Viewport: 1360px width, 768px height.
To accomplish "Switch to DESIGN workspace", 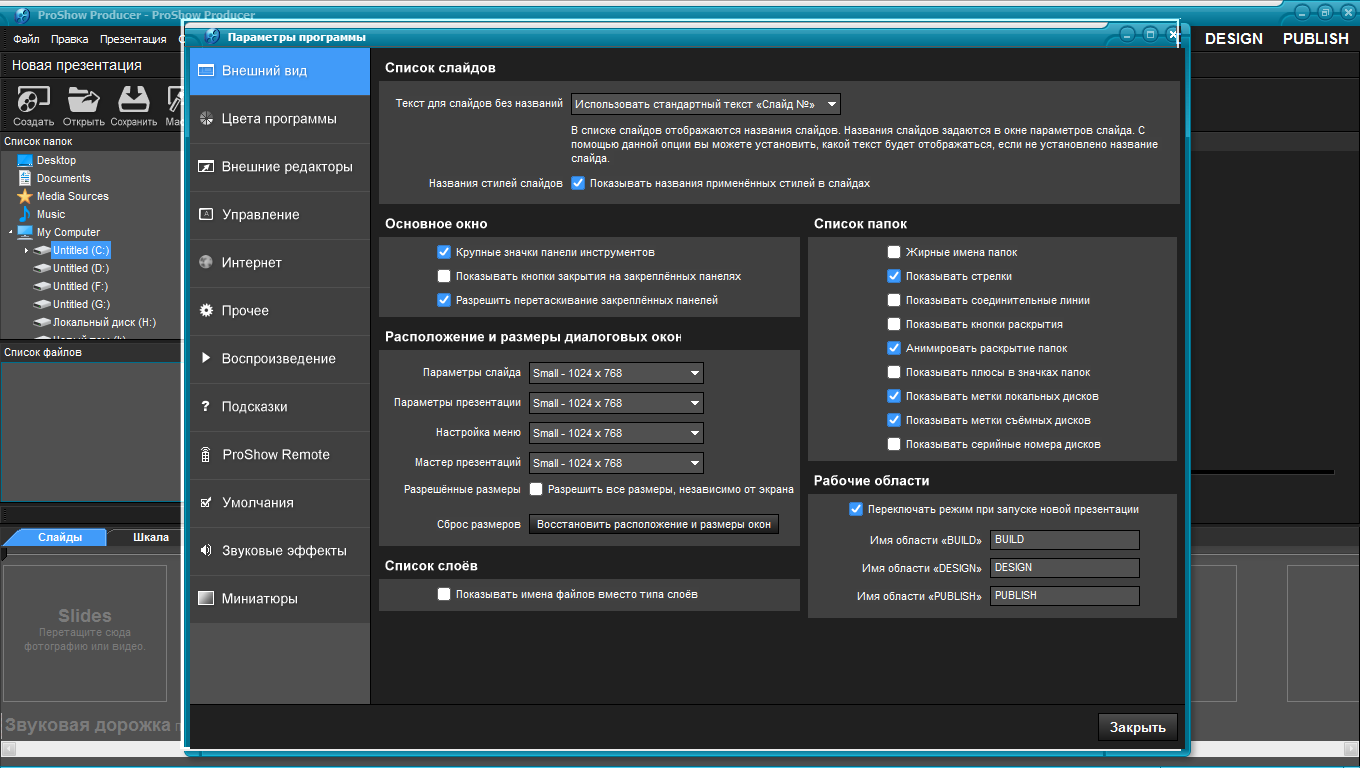I will (x=1234, y=38).
